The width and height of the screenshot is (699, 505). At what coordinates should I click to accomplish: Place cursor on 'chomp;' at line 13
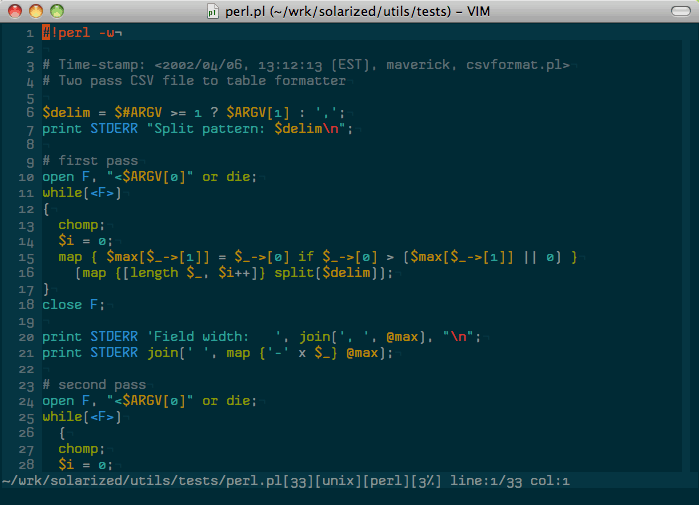coord(81,225)
